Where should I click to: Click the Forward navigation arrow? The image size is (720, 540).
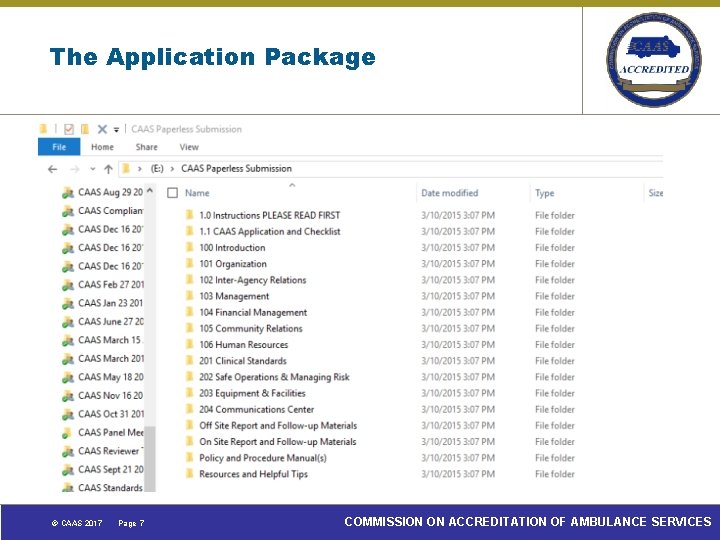coord(74,169)
